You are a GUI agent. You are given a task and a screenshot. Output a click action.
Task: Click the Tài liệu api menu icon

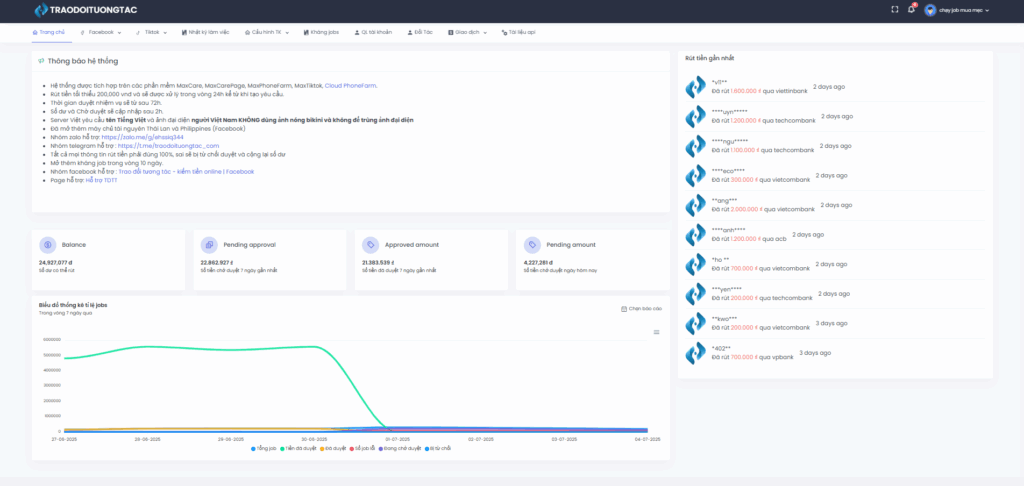point(504,32)
